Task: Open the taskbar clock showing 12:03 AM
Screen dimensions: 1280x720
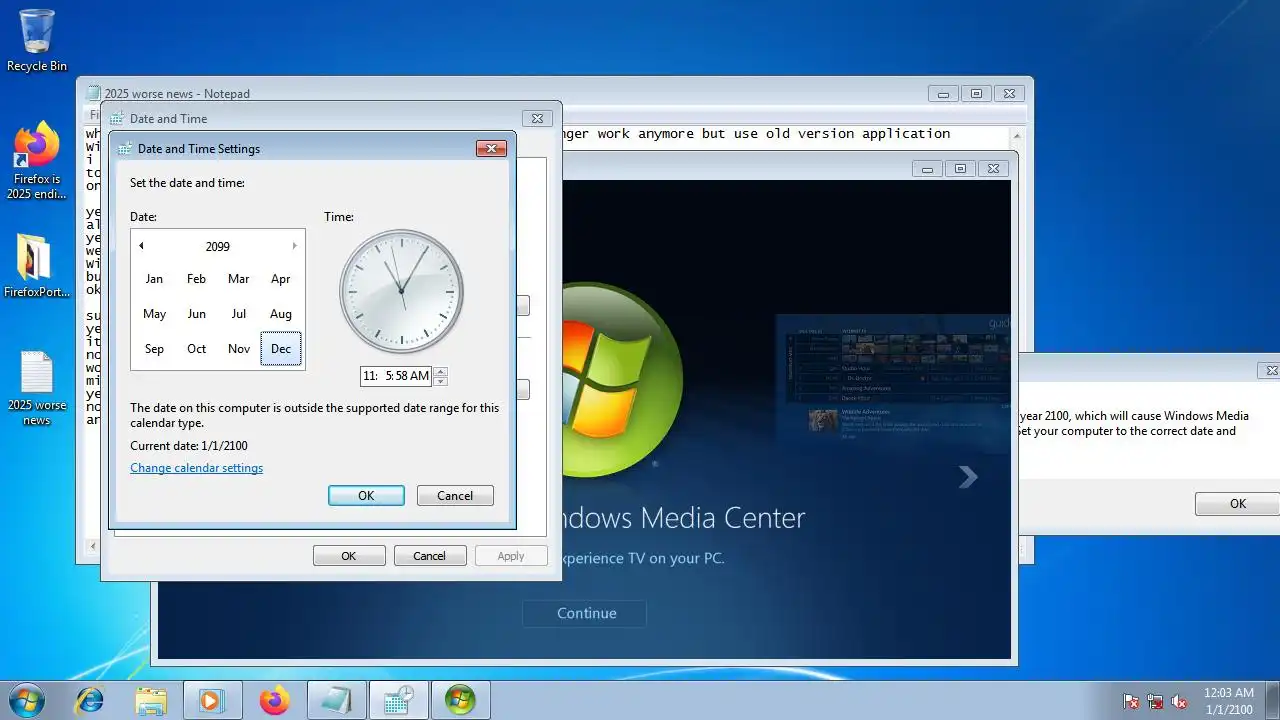Action: 1228,700
